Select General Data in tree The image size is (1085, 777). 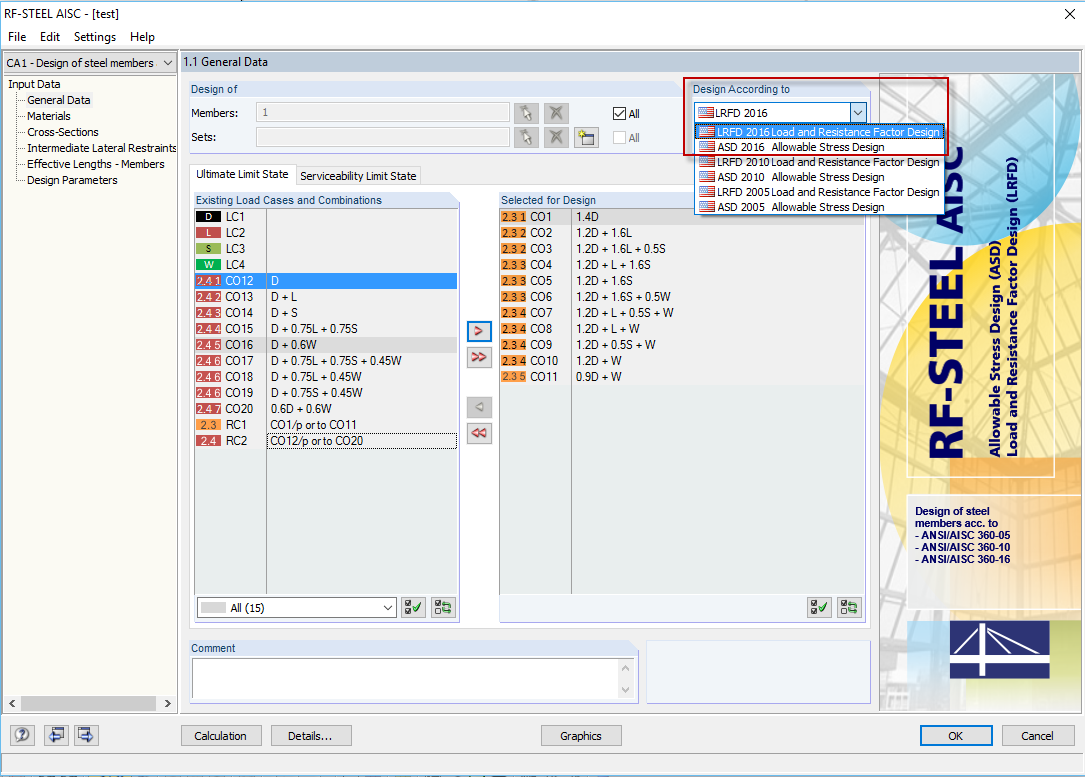coord(59,100)
